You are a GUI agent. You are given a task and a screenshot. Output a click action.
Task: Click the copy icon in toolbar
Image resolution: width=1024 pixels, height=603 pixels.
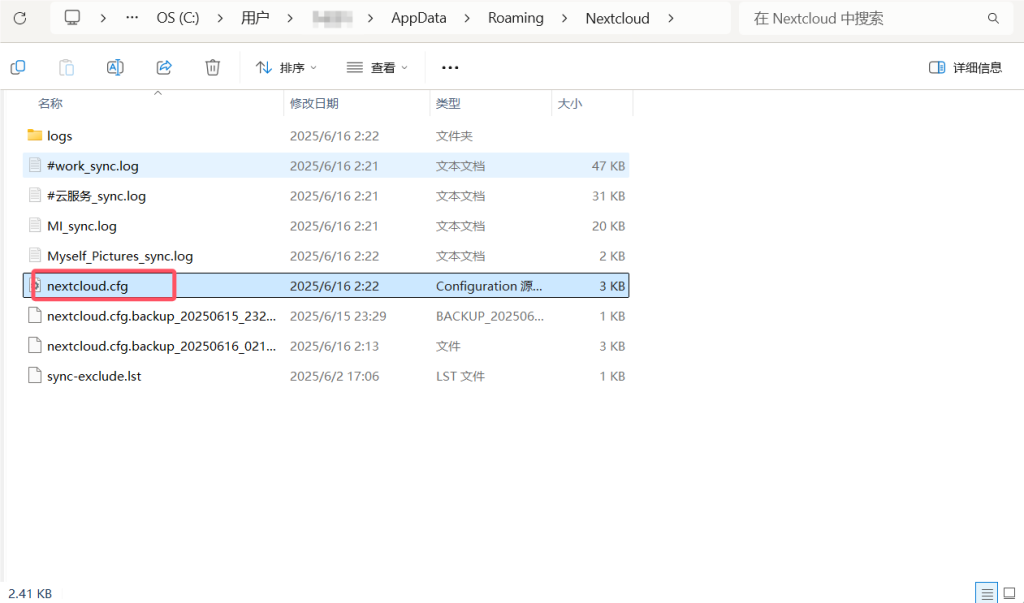tap(18, 67)
